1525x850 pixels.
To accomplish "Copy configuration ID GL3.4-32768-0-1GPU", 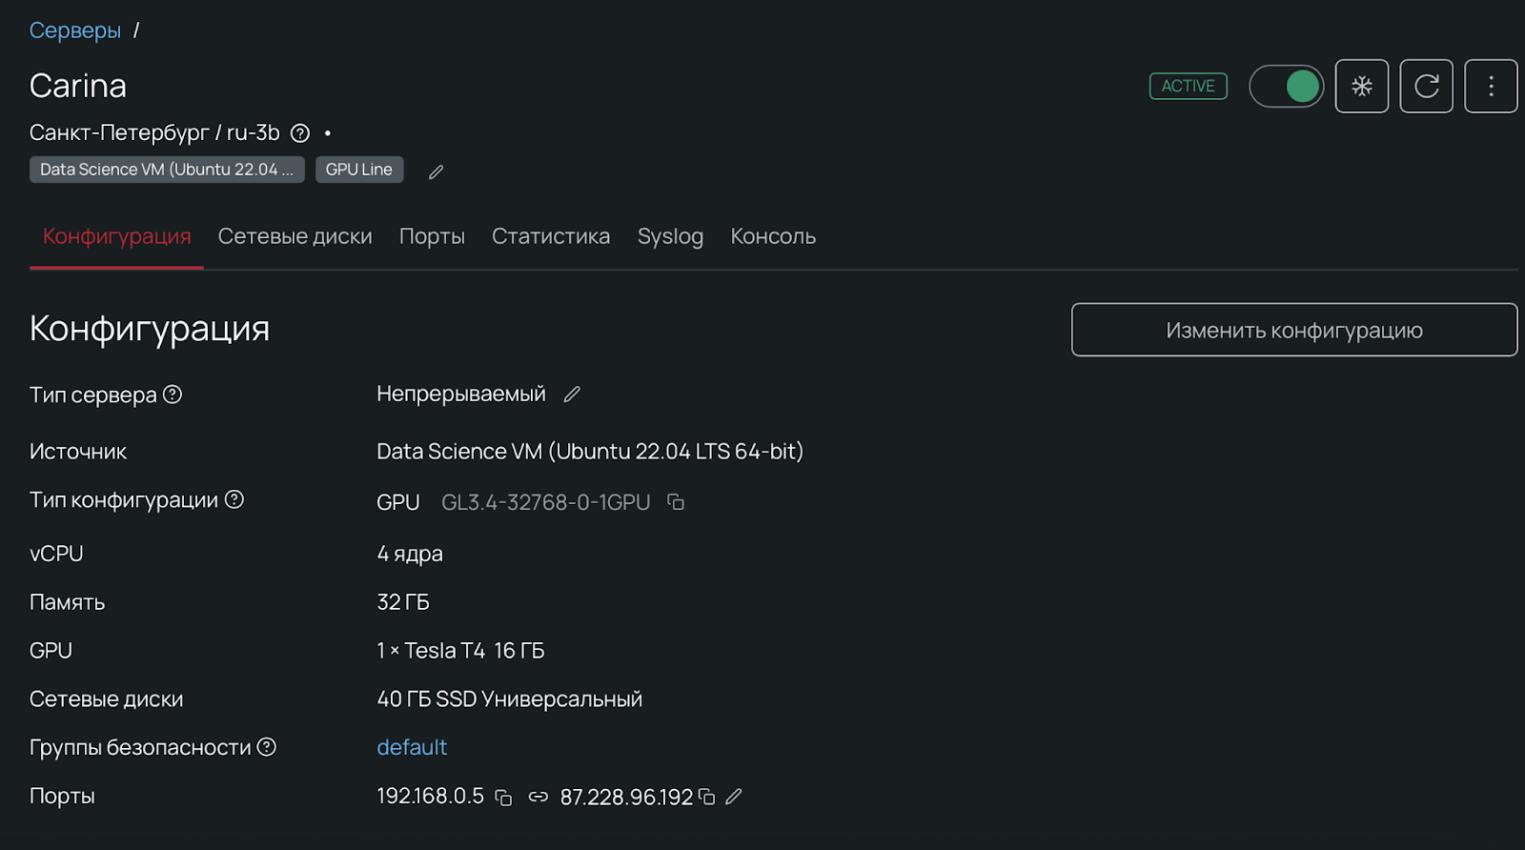I will pyautogui.click(x=676, y=502).
